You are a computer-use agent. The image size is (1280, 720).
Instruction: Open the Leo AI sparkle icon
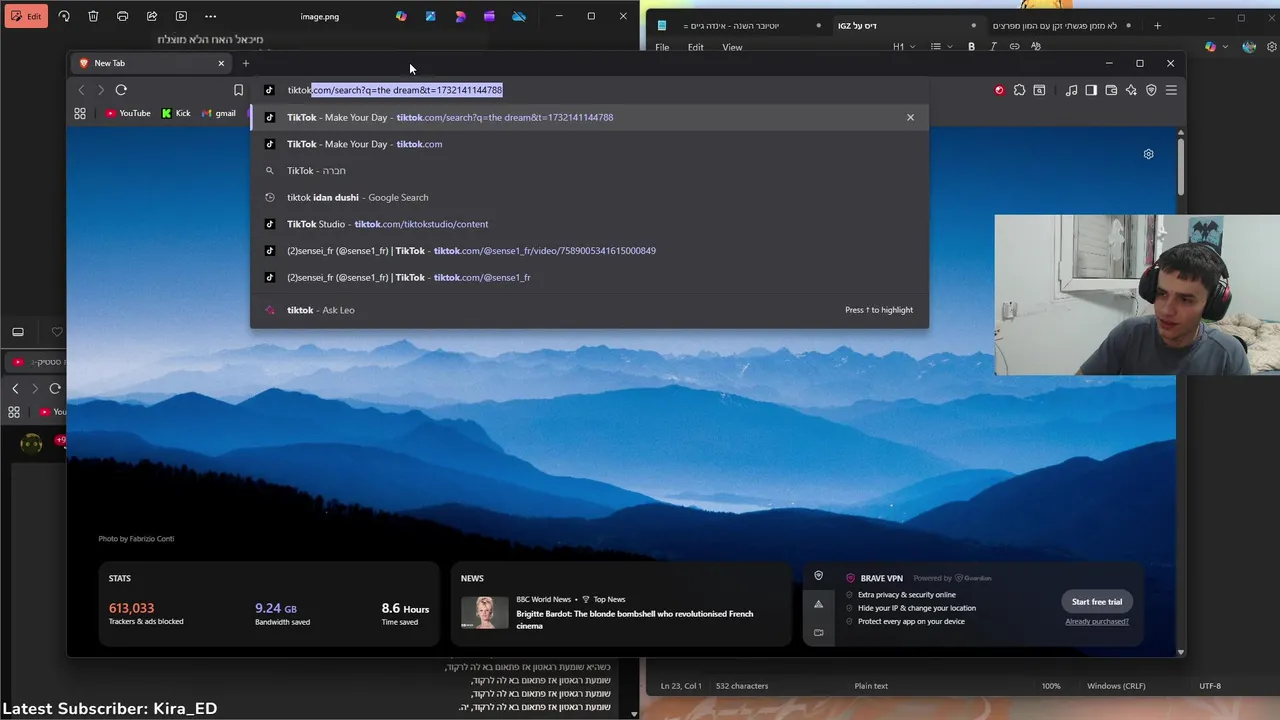click(1131, 90)
